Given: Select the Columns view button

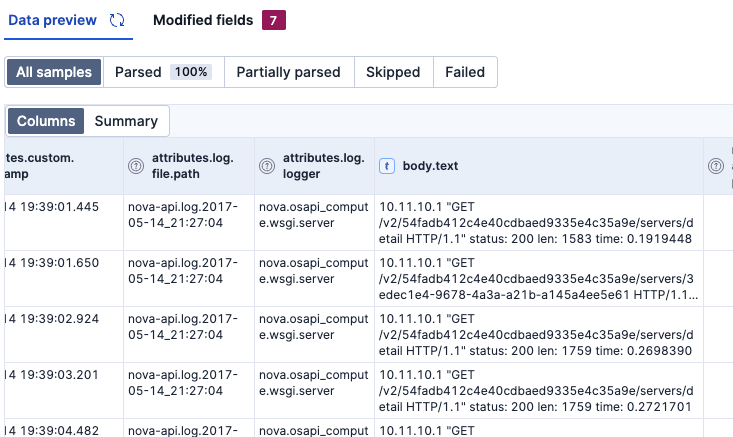Looking at the screenshot, I should [46, 121].
